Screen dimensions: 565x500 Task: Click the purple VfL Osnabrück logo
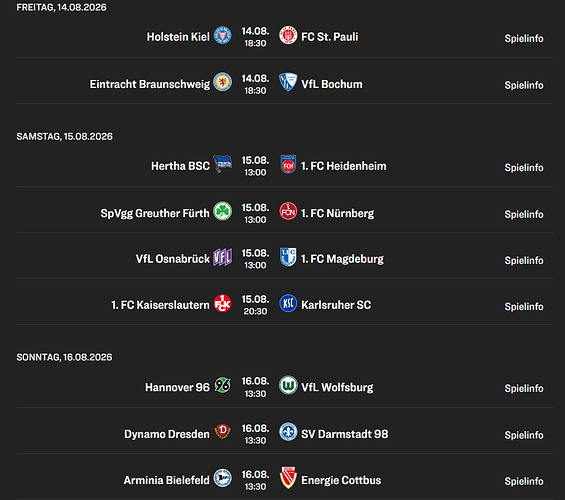point(222,257)
